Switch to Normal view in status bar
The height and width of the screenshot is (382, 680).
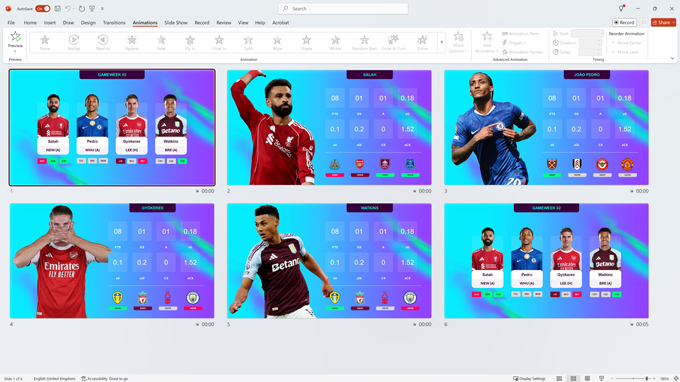[559, 379]
